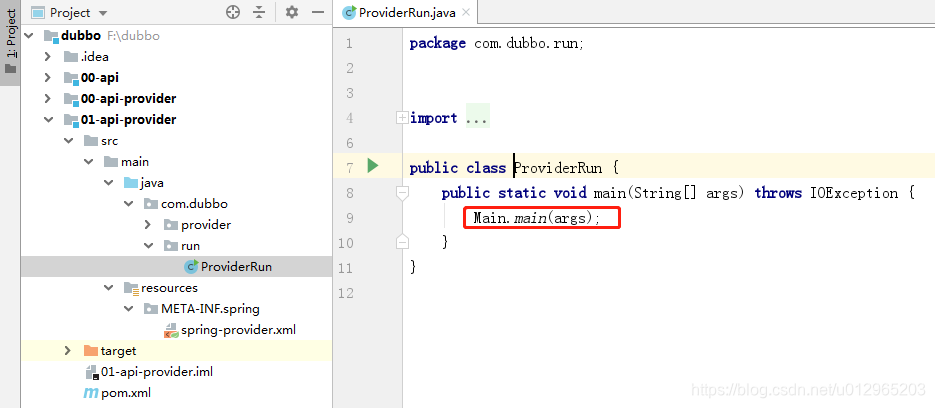Close the ProviderRun.java tab
The width and height of the screenshot is (935, 408).
(466, 13)
